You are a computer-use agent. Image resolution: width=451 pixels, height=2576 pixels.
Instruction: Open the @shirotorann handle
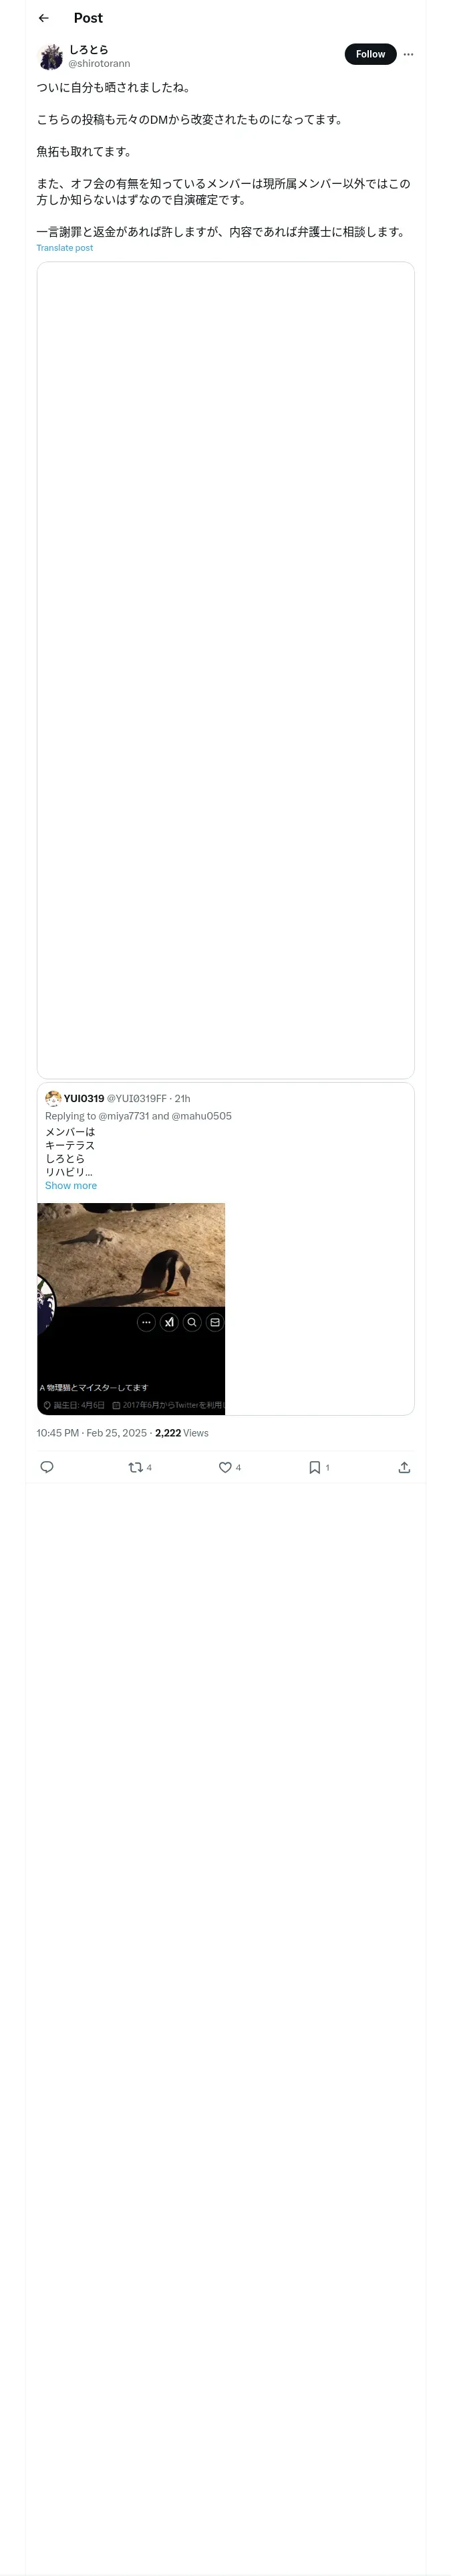click(99, 63)
